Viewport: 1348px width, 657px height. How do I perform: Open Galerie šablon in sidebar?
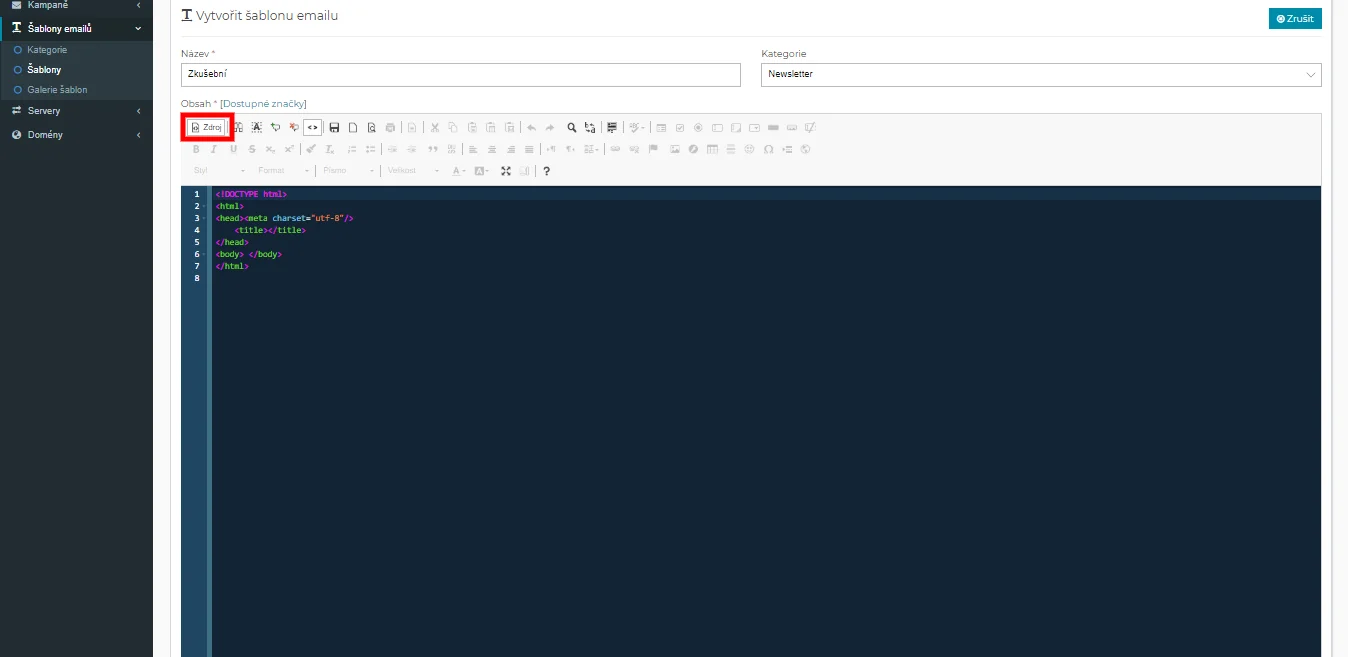coord(57,90)
